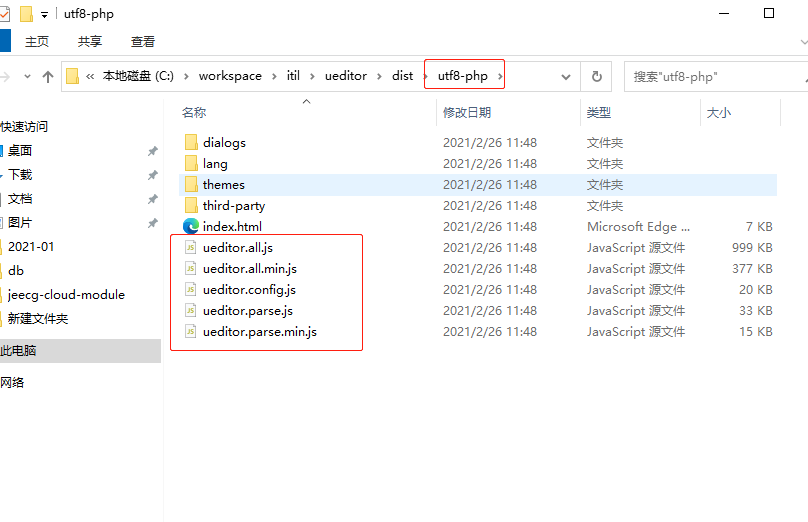Click the search utf8-php box
The width and height of the screenshot is (808, 522).
pos(715,77)
